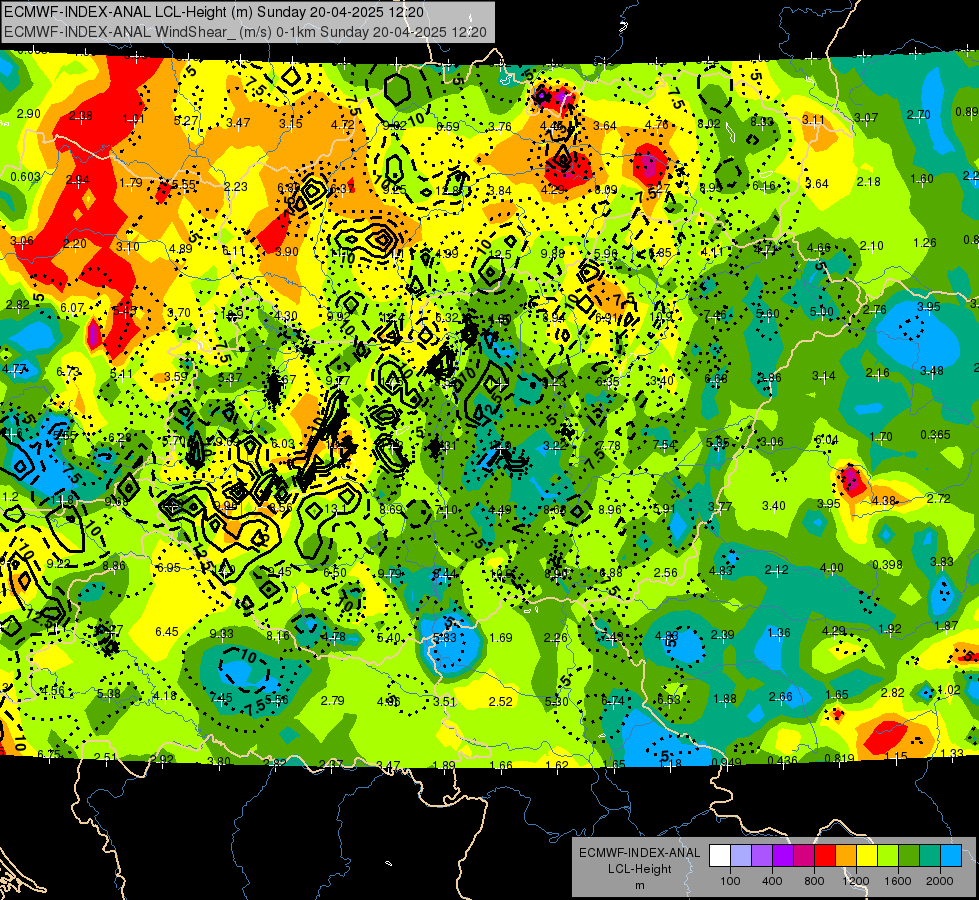Click the 2.66 shear value
This screenshot has height=900, width=979.
coord(780,696)
